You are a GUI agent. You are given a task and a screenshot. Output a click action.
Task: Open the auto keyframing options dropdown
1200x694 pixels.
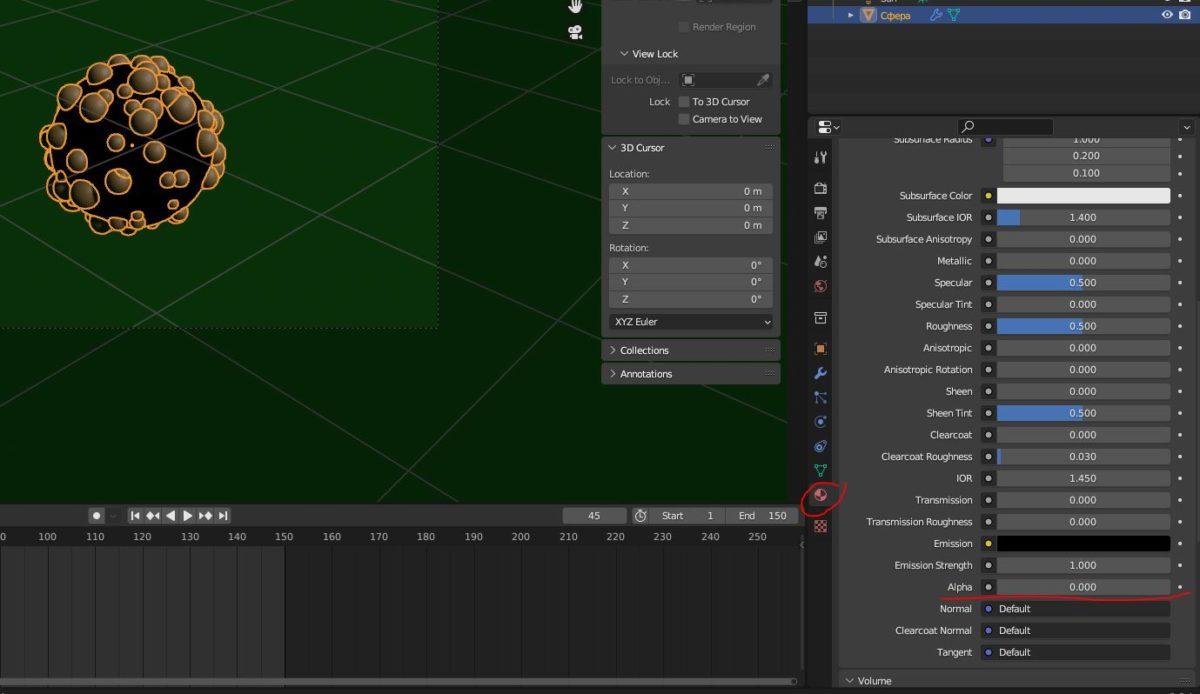point(113,516)
